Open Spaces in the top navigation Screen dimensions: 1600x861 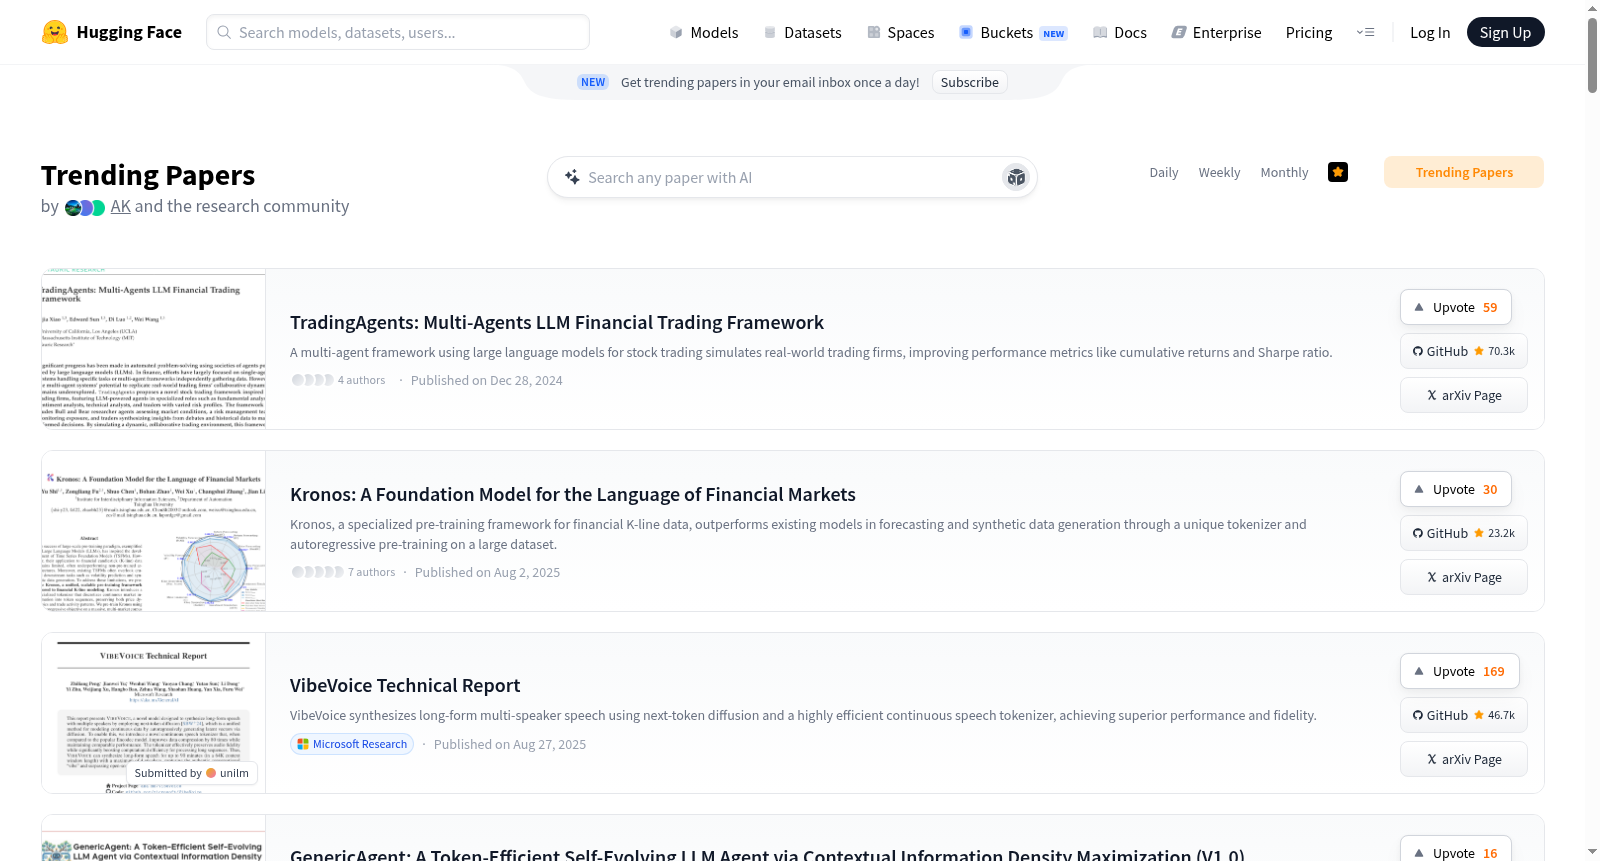pos(901,32)
